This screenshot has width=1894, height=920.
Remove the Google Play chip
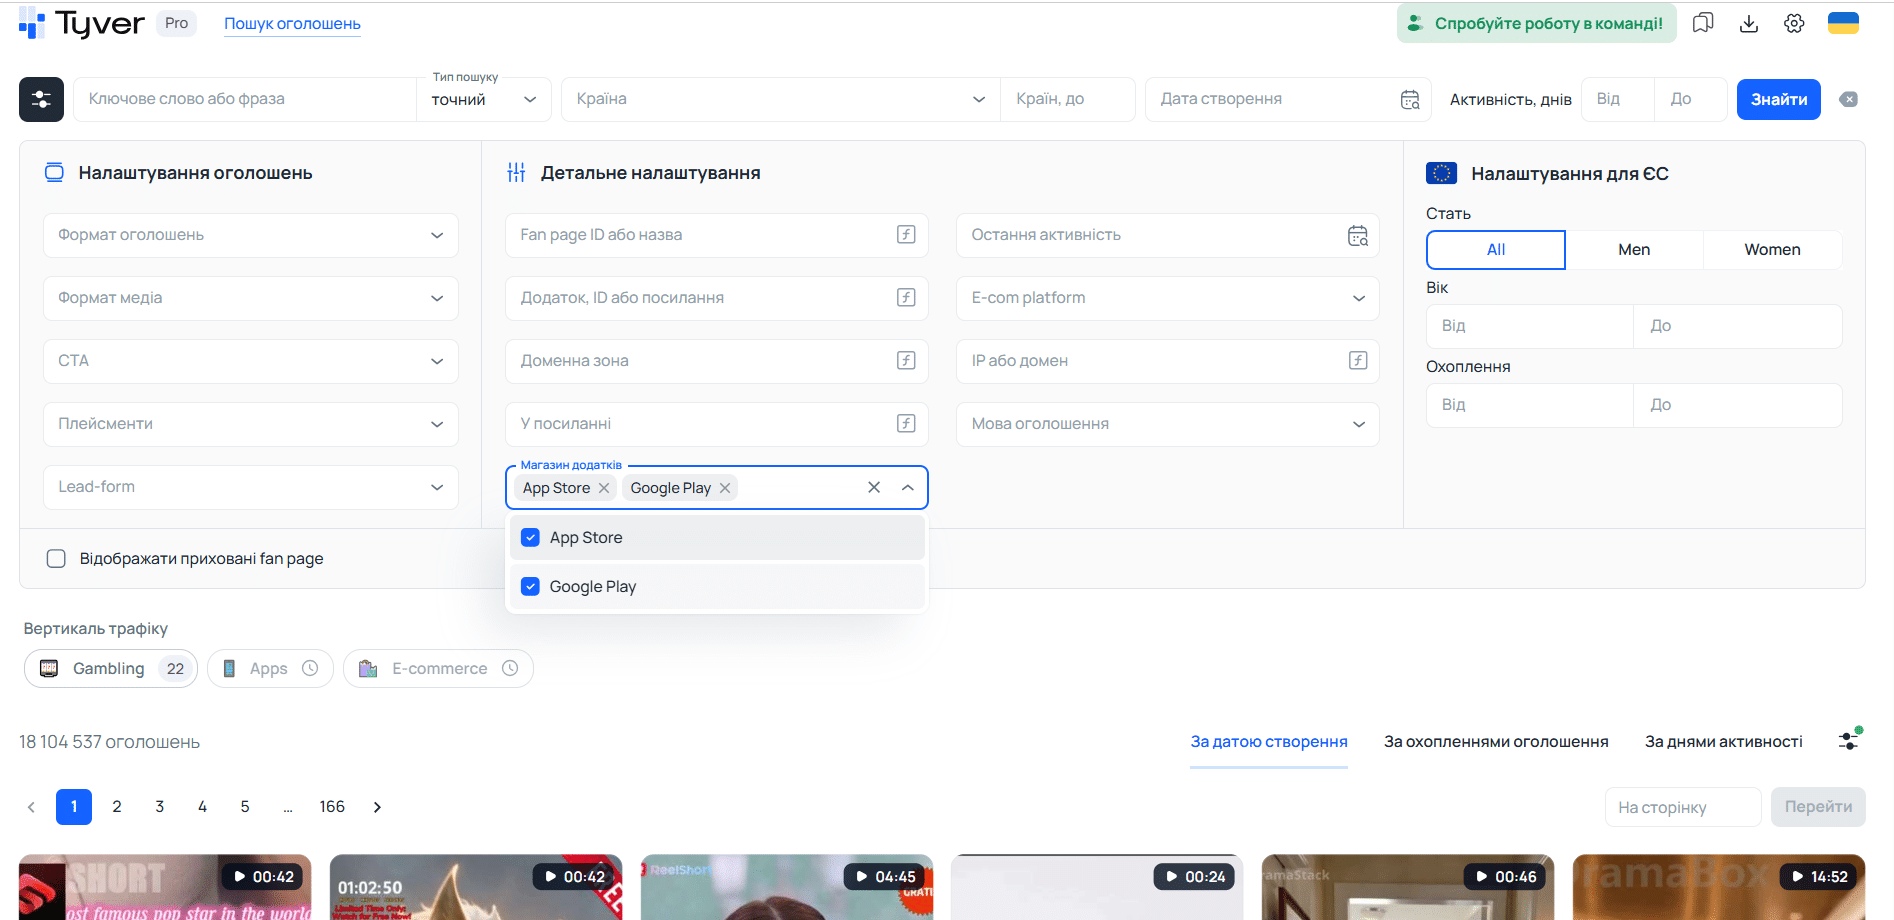click(725, 488)
